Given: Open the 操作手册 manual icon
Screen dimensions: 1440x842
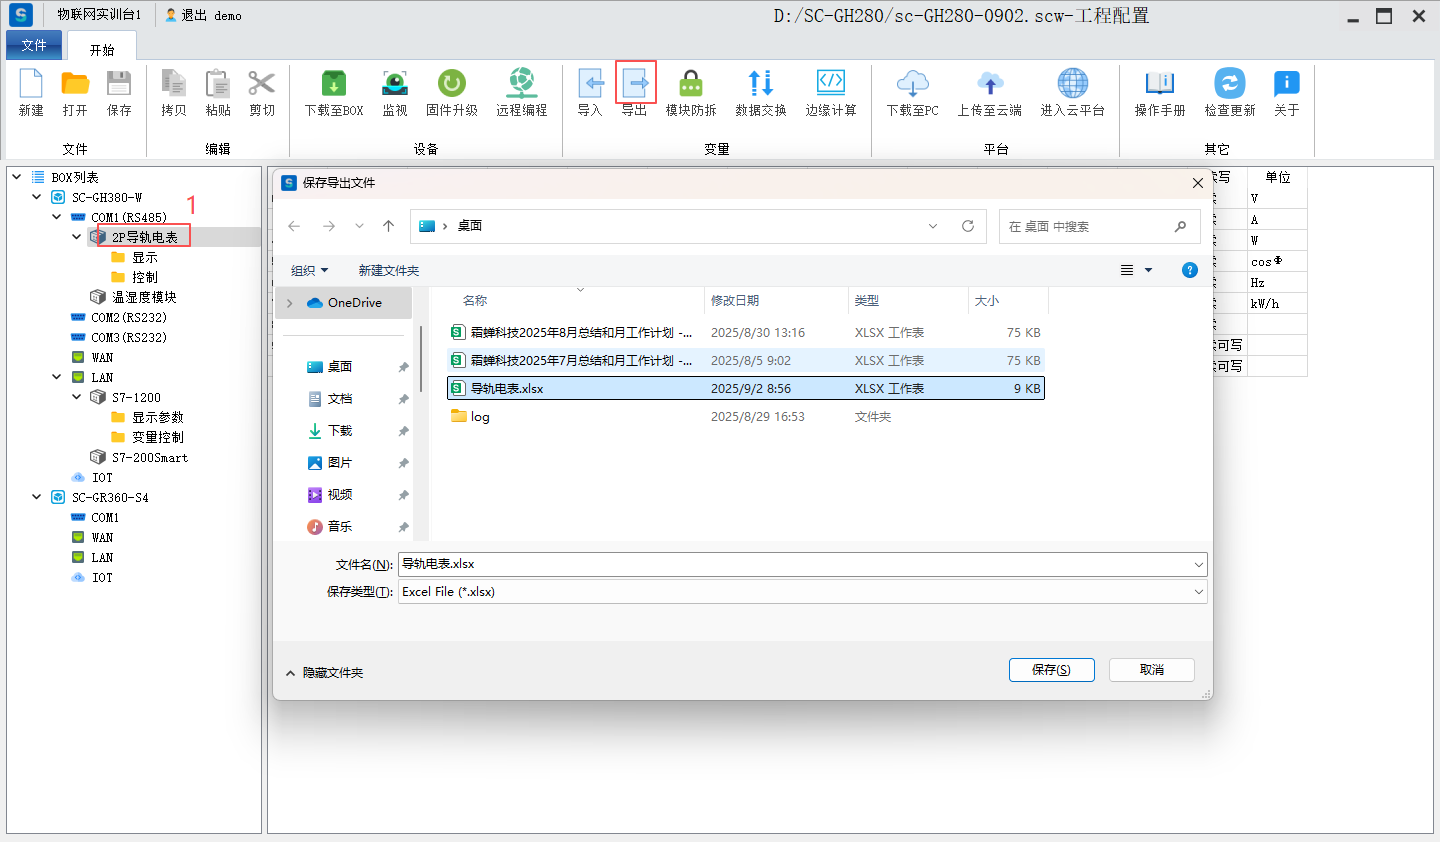Looking at the screenshot, I should point(1159,84).
